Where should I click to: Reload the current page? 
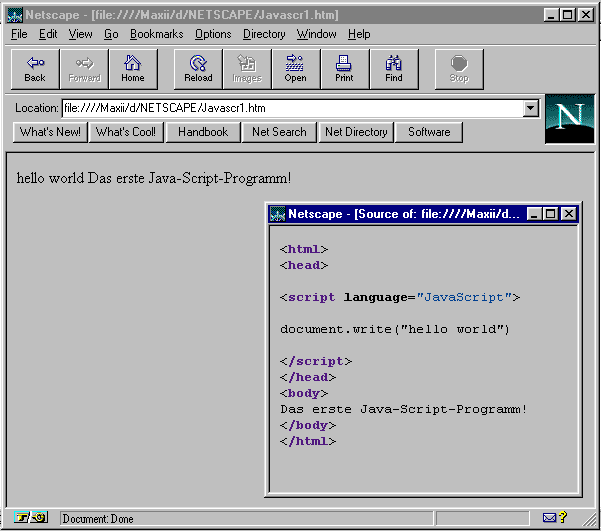click(x=198, y=69)
